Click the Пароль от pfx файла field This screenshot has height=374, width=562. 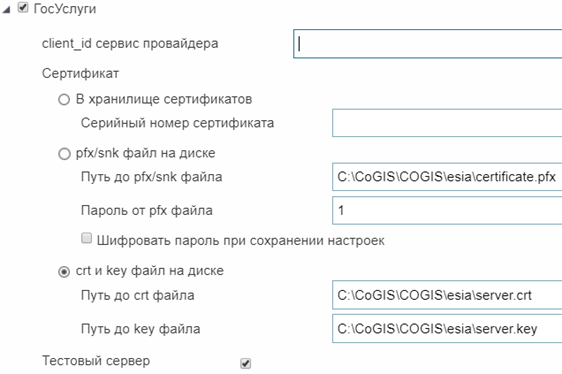click(447, 210)
